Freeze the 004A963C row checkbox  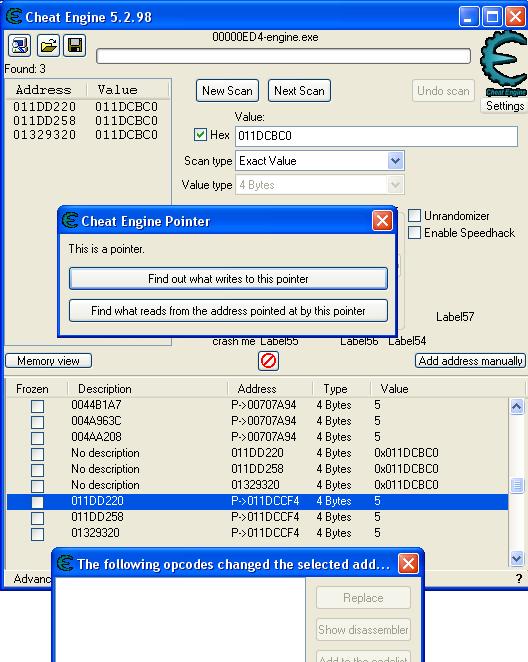[x=37, y=422]
